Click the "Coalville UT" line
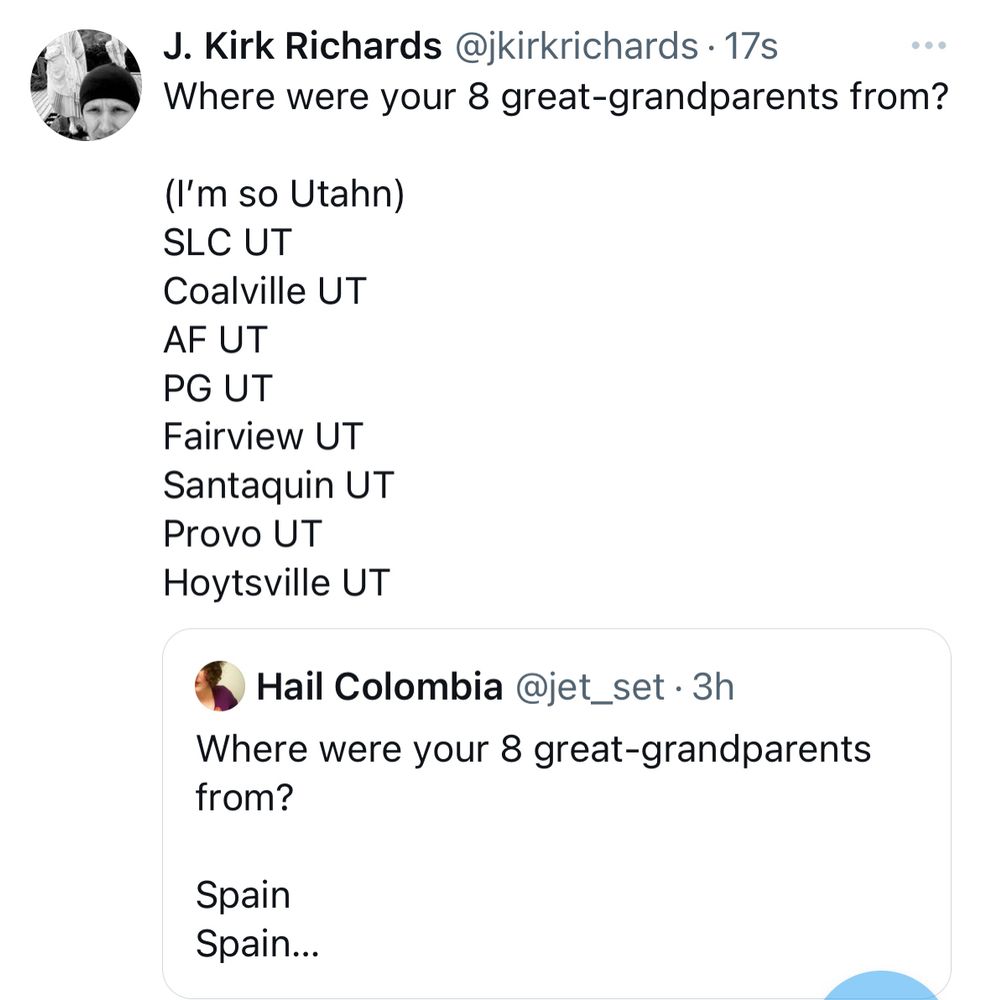982x1000 pixels. point(265,291)
